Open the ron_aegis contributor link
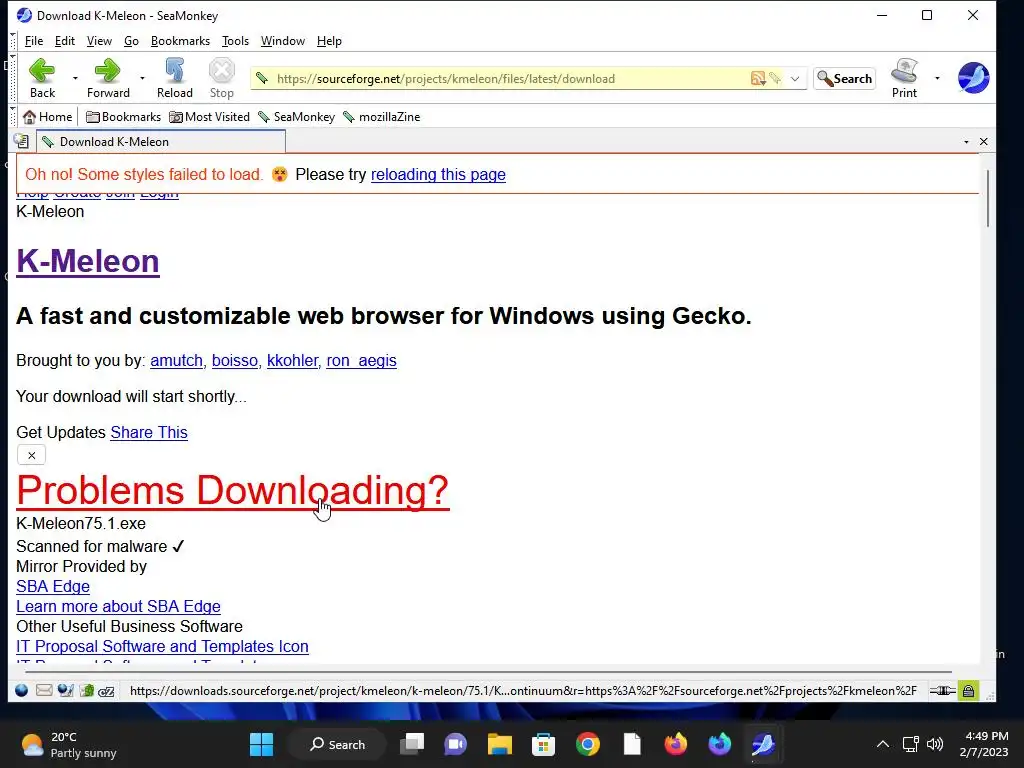1024x768 pixels. click(x=361, y=360)
